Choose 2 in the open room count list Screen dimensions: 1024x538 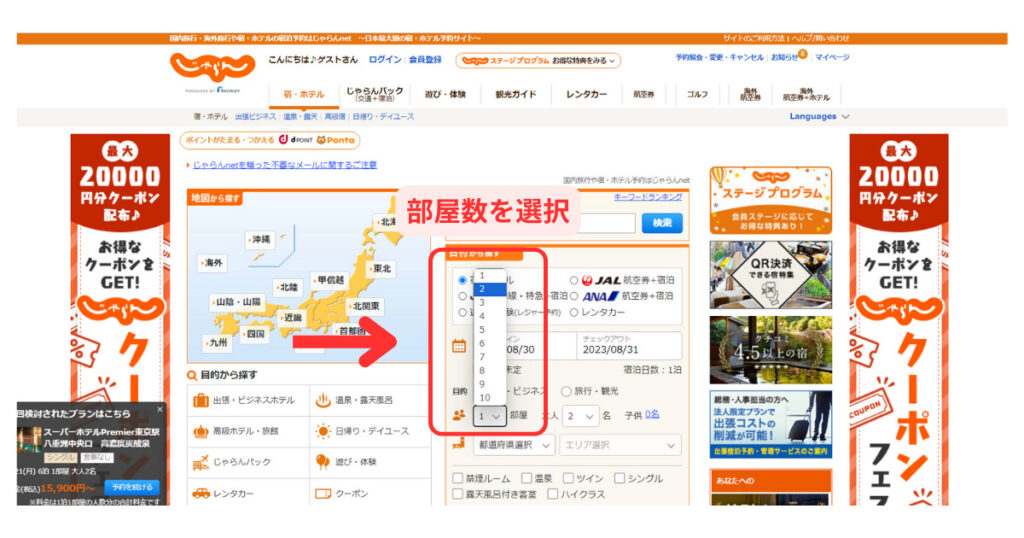[x=490, y=289]
